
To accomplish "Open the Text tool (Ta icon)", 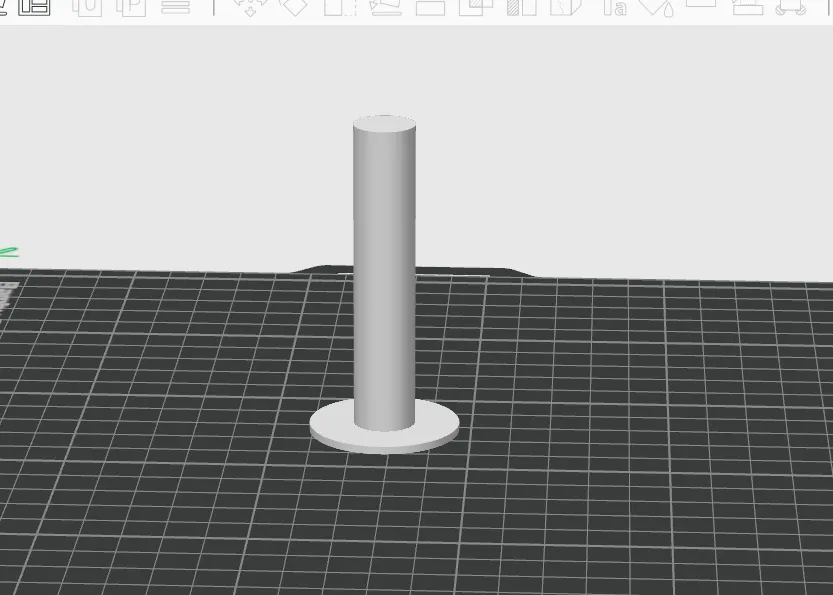I will pos(614,6).
